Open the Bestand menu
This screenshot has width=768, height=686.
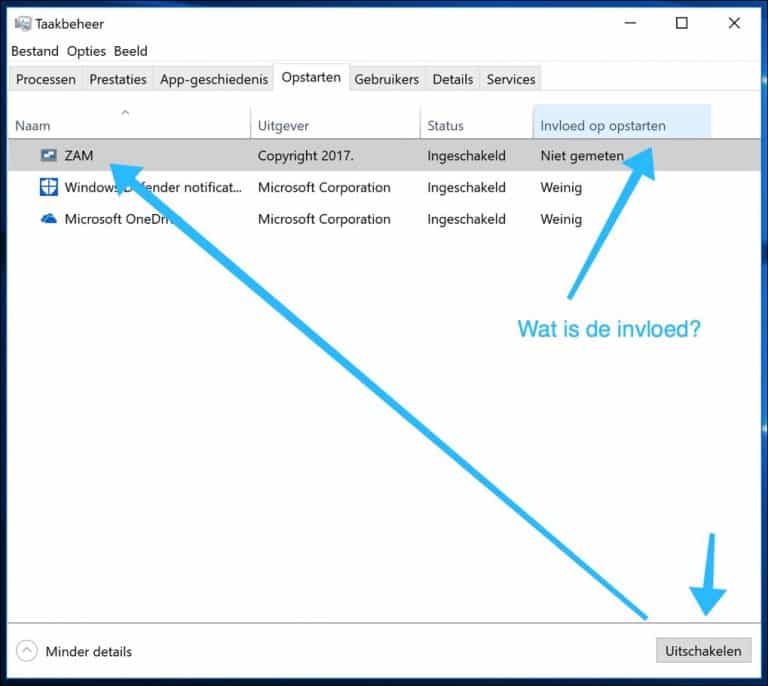(x=35, y=51)
